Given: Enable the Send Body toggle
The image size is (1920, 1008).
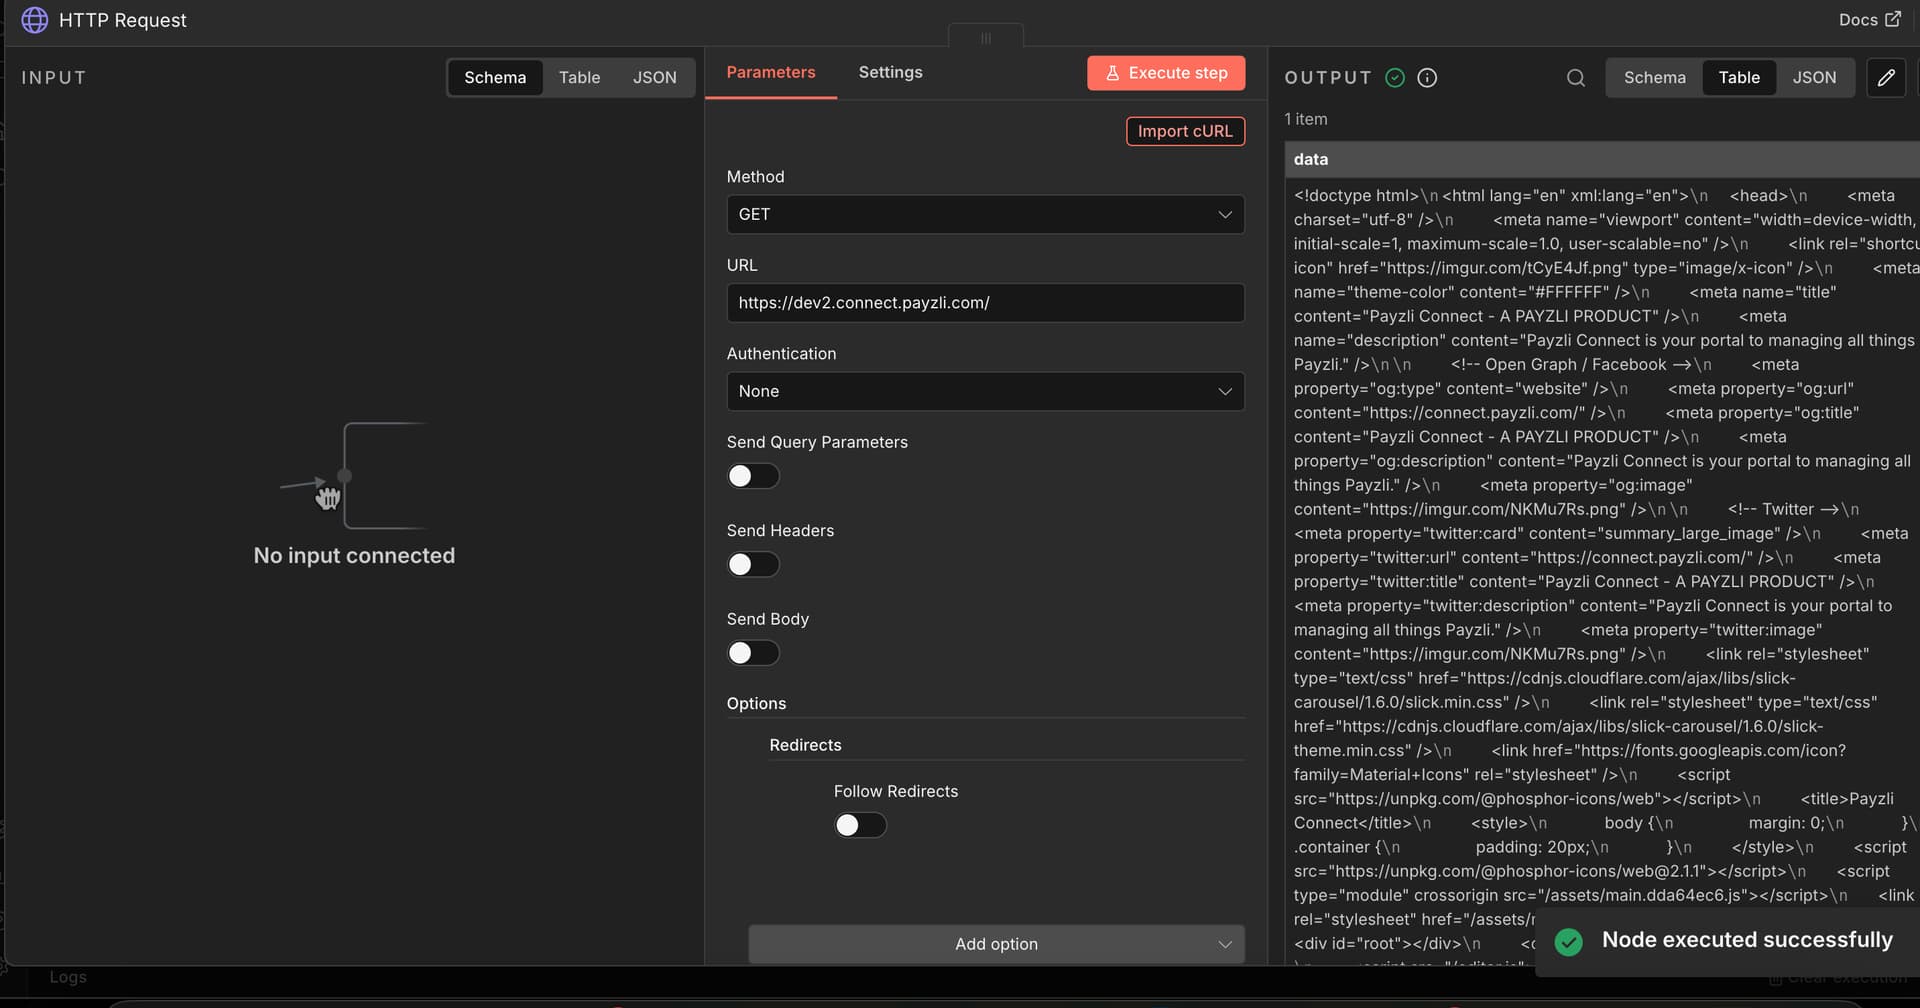Looking at the screenshot, I should click(x=752, y=653).
